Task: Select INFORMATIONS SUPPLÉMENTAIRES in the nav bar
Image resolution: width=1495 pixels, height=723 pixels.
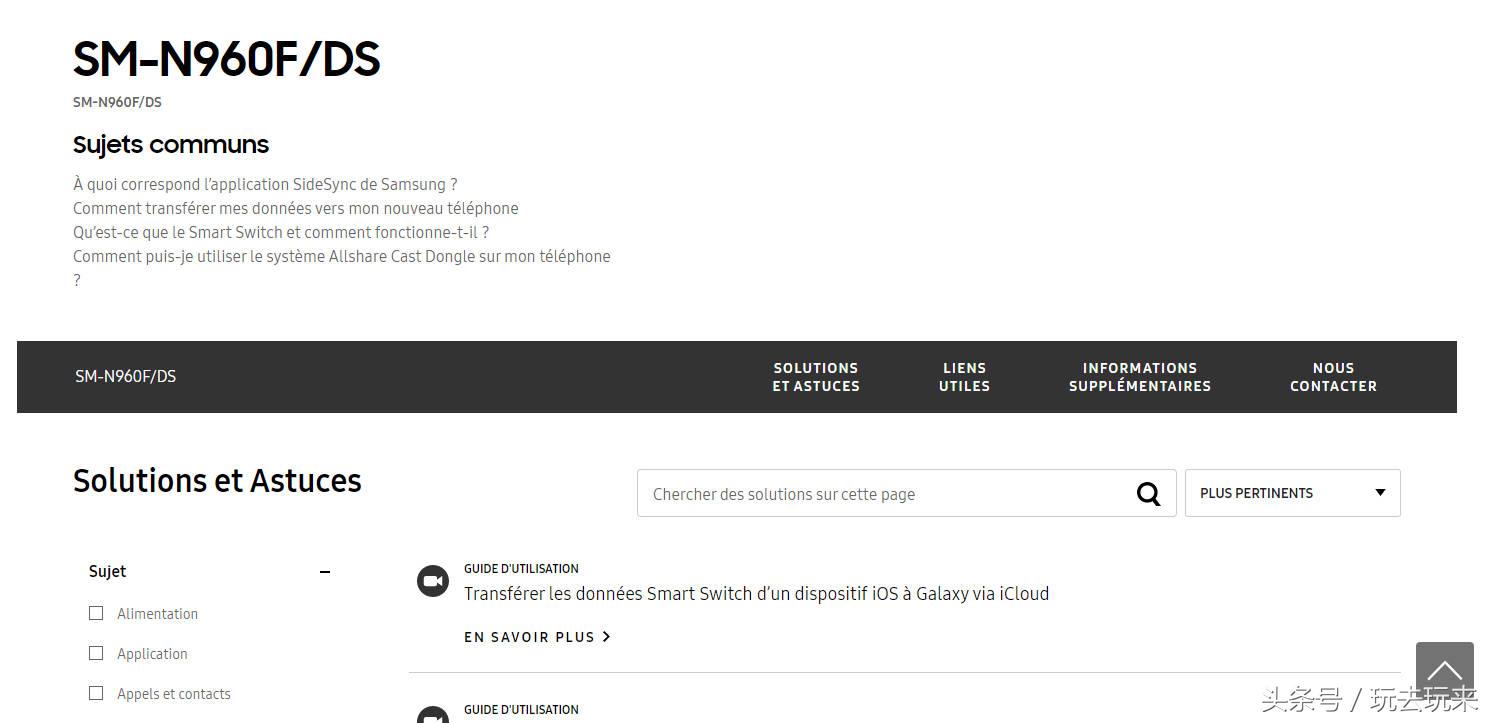Action: pyautogui.click(x=1139, y=377)
